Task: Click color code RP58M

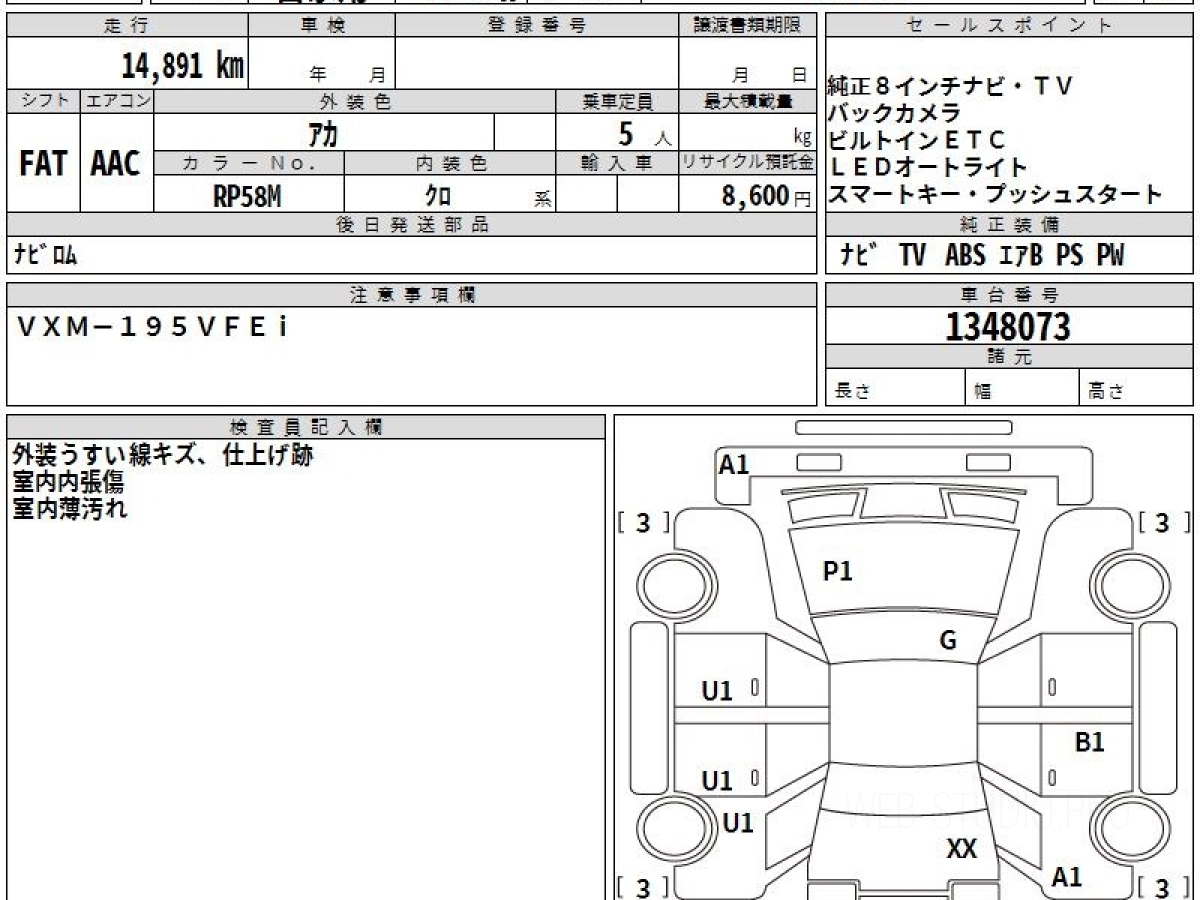Action: click(x=247, y=196)
